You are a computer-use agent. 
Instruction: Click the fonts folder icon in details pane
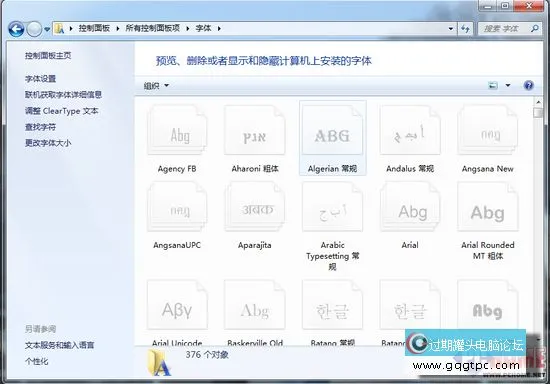159,363
